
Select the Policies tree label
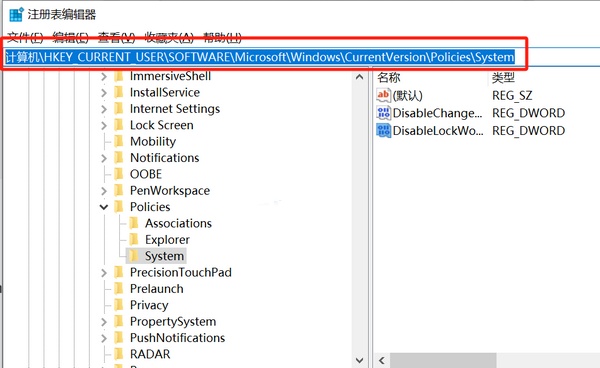click(150, 207)
